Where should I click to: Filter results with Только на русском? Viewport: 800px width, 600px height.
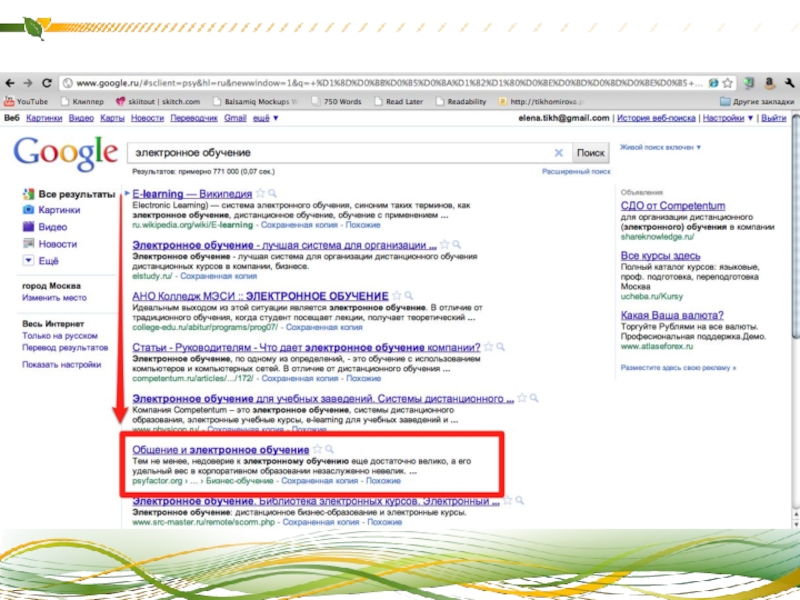click(x=60, y=336)
